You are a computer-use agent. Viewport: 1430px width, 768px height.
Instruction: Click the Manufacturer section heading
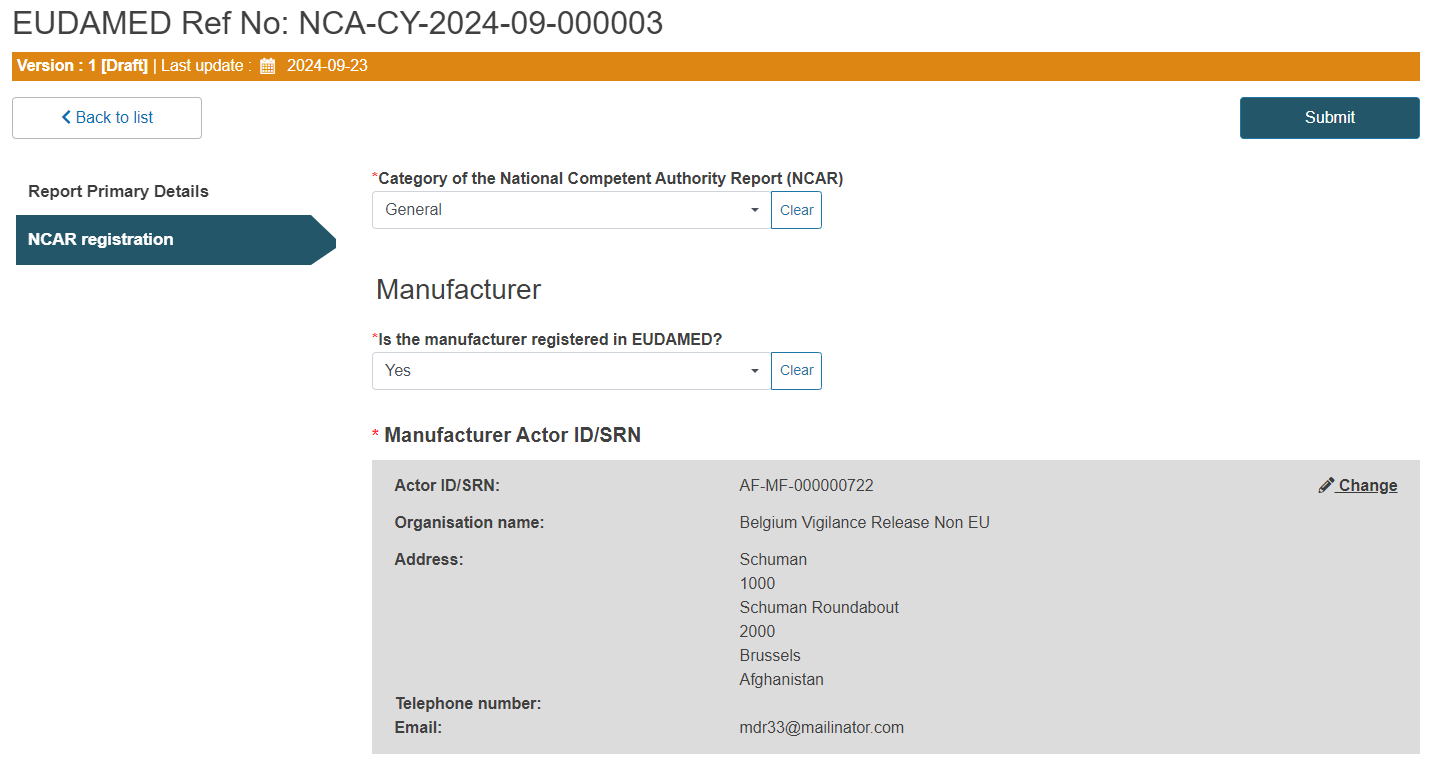tap(458, 290)
